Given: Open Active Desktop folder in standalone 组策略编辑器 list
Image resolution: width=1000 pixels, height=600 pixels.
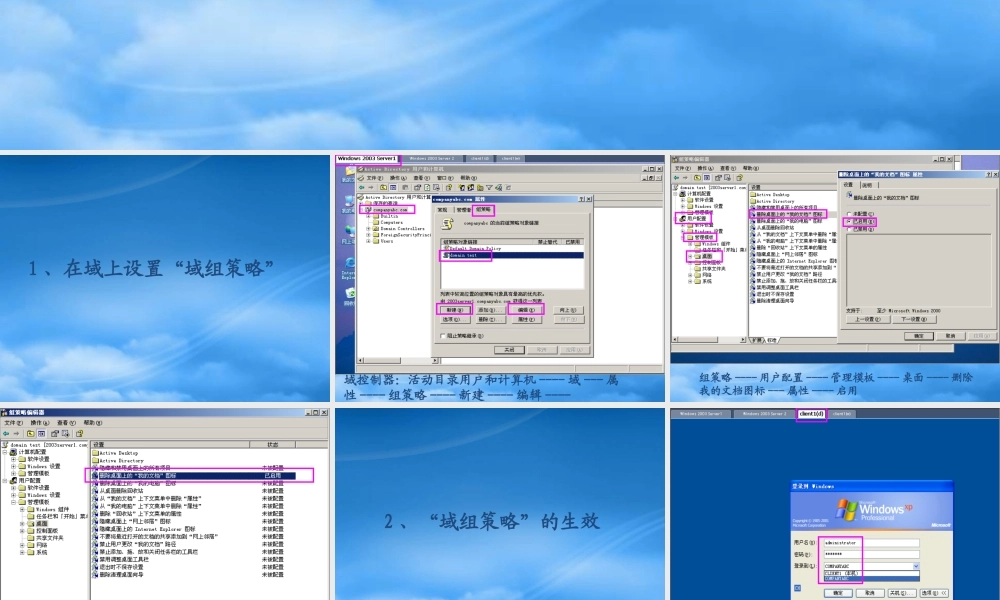Looking at the screenshot, I should (x=116, y=453).
